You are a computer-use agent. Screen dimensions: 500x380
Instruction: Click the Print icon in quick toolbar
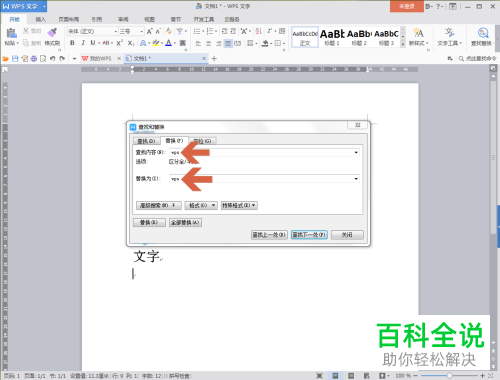[x=34, y=59]
